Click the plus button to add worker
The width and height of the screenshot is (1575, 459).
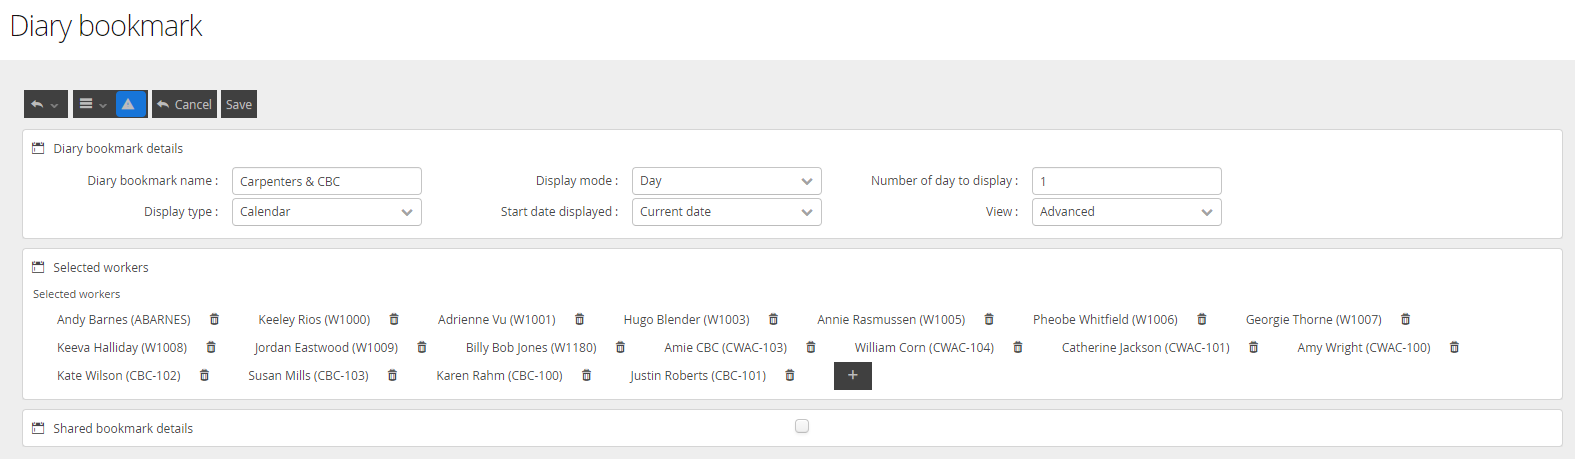click(x=852, y=376)
